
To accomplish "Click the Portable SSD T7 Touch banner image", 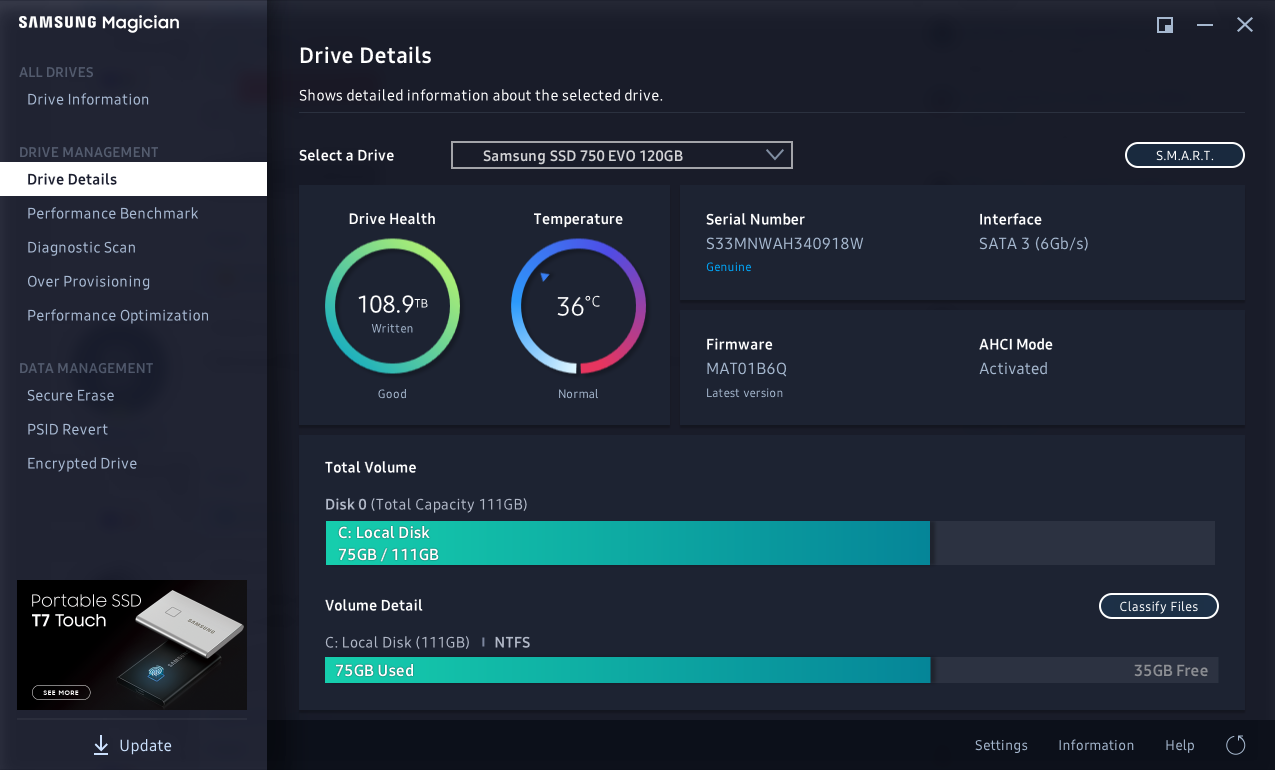I will 132,645.
